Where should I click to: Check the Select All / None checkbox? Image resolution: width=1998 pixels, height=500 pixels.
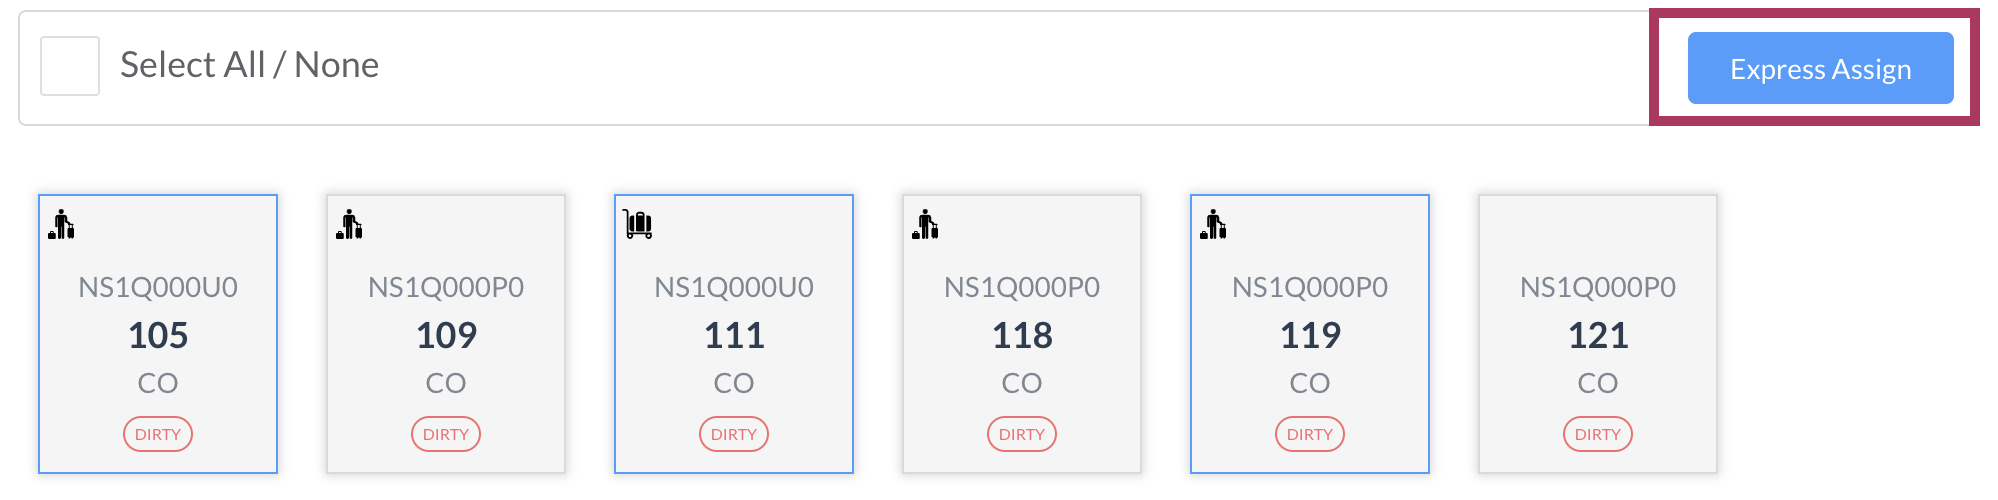[70, 66]
